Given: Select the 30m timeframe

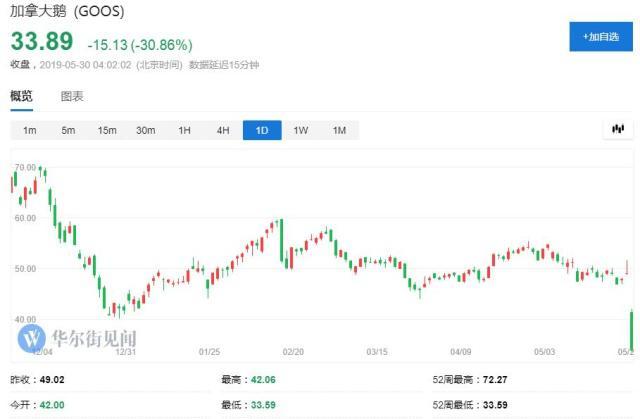Looking at the screenshot, I should (x=146, y=130).
